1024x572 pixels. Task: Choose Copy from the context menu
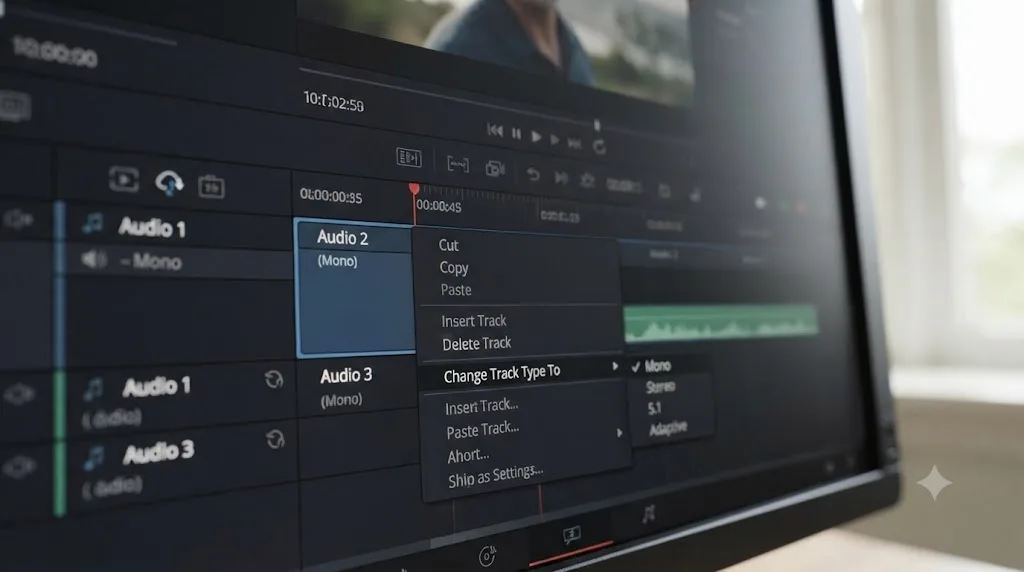point(453,268)
